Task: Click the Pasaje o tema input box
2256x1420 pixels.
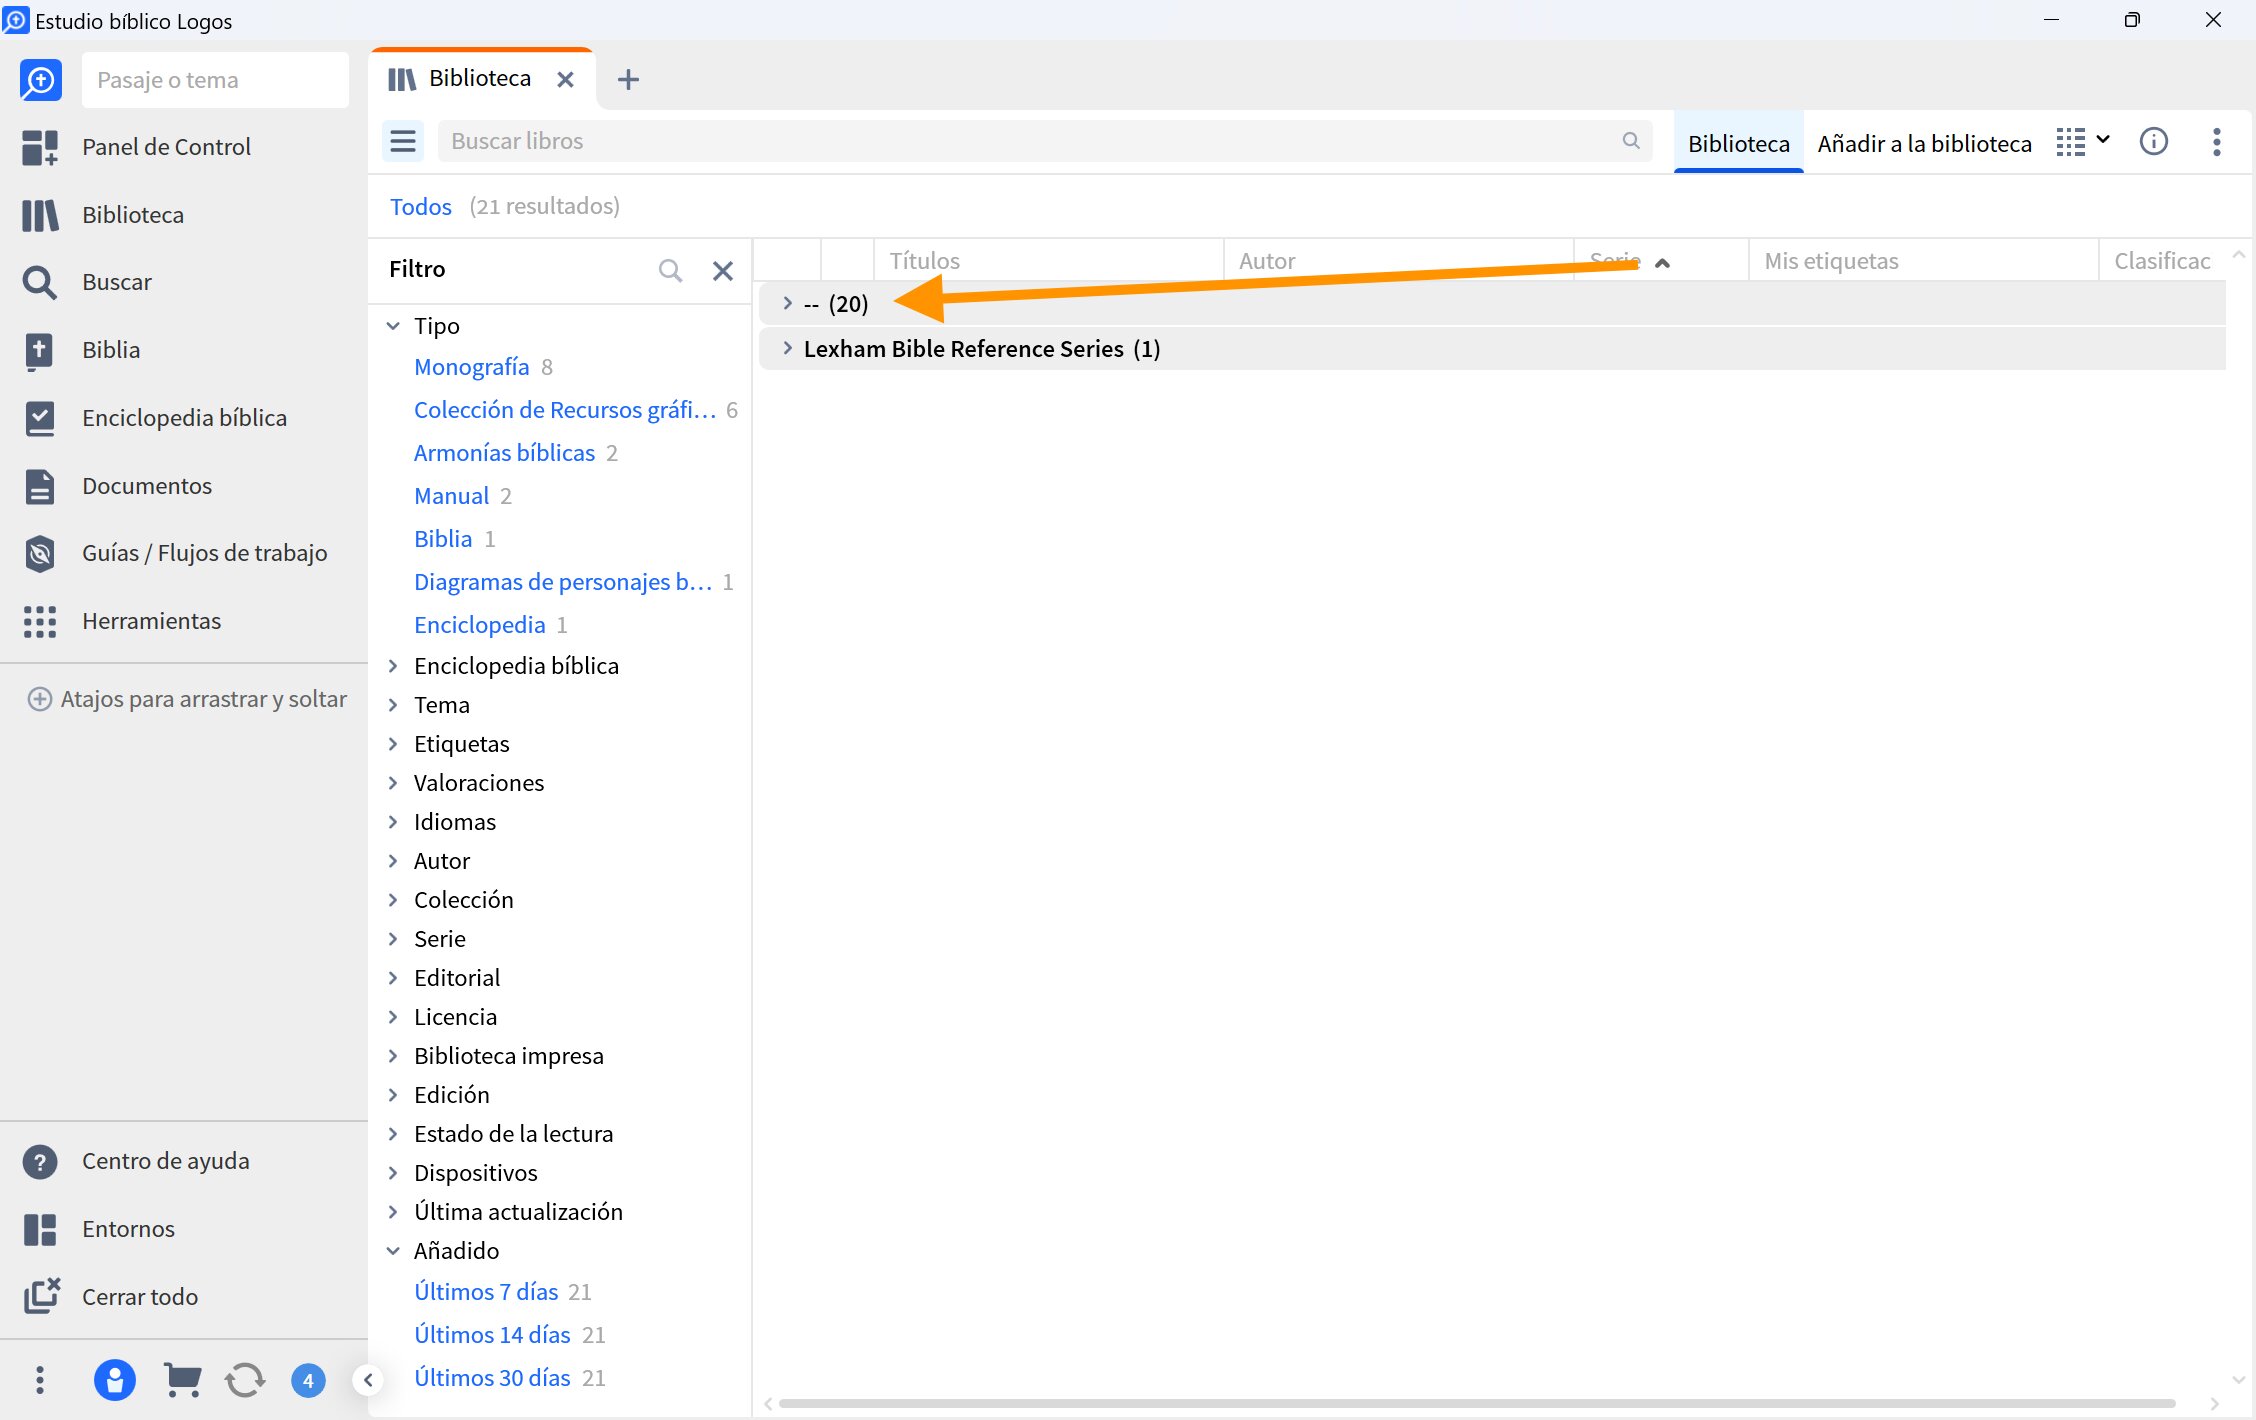Action: pyautogui.click(x=215, y=80)
